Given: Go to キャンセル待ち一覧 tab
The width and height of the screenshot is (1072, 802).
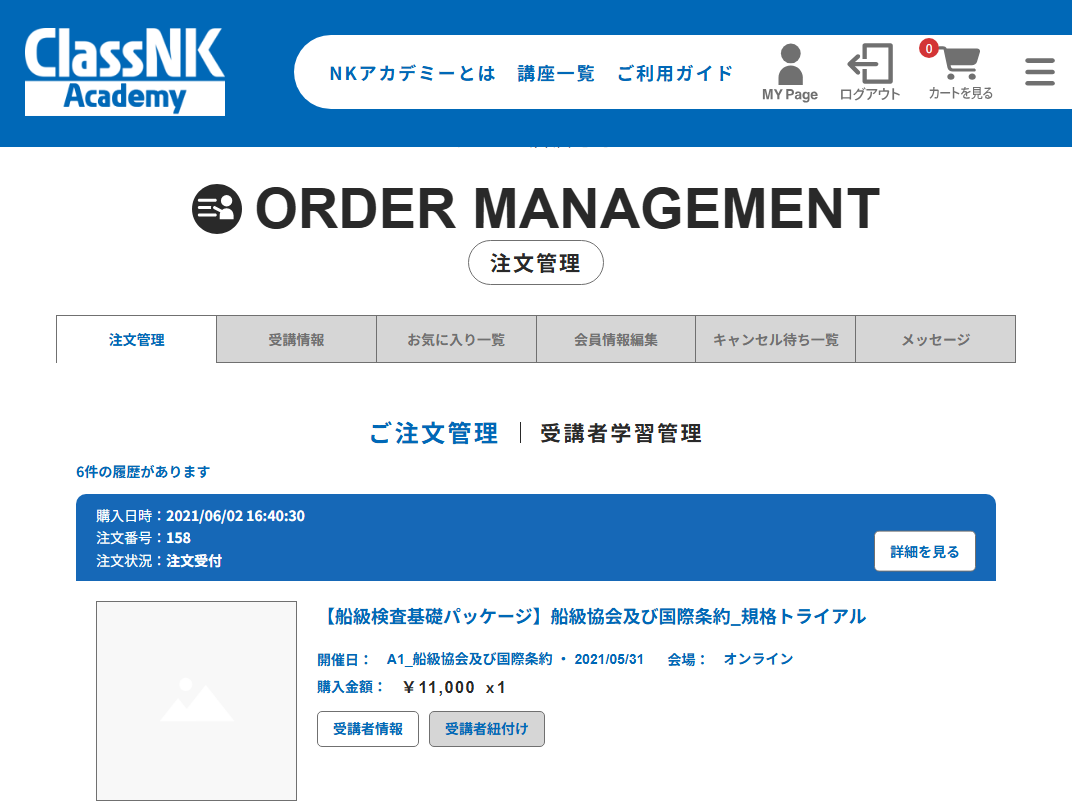Looking at the screenshot, I should [776, 340].
